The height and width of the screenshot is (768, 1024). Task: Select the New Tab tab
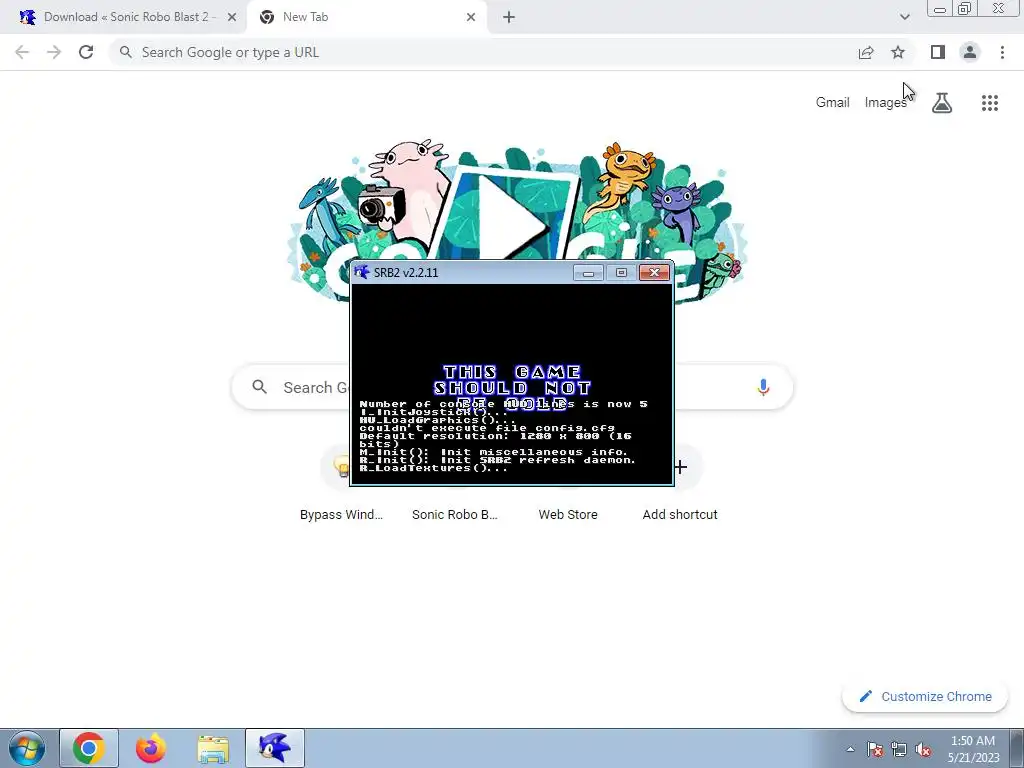366,17
